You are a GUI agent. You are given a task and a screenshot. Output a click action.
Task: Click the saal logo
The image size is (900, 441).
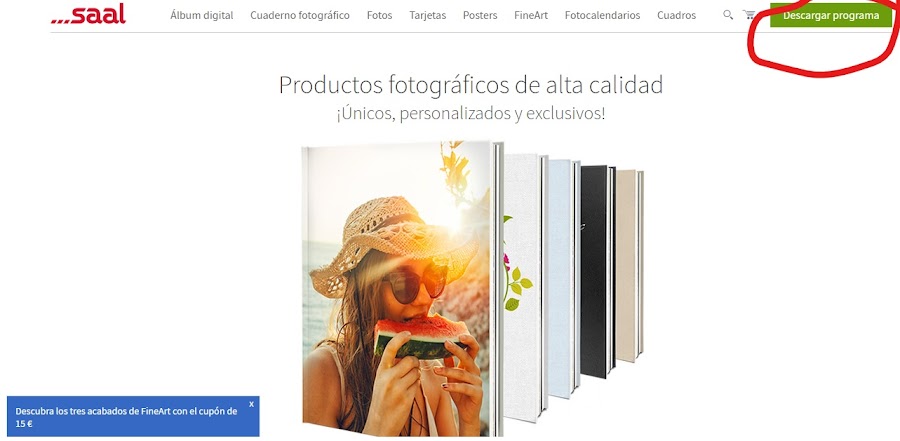coord(88,14)
